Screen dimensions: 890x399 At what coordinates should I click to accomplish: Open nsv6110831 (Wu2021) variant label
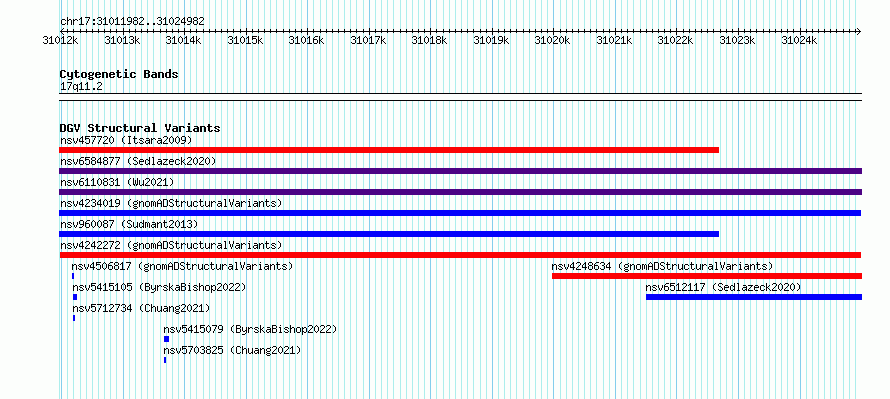click(x=117, y=182)
